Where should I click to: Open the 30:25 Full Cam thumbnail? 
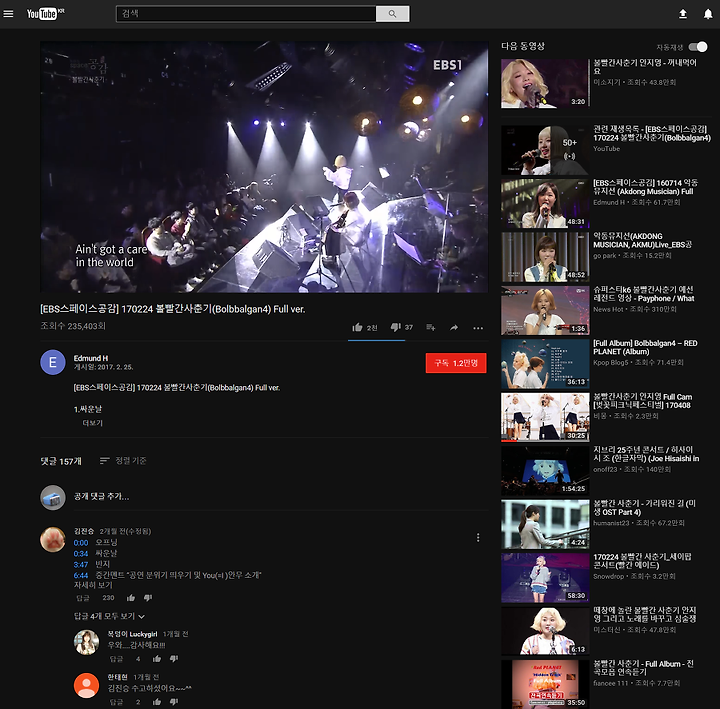(545, 417)
